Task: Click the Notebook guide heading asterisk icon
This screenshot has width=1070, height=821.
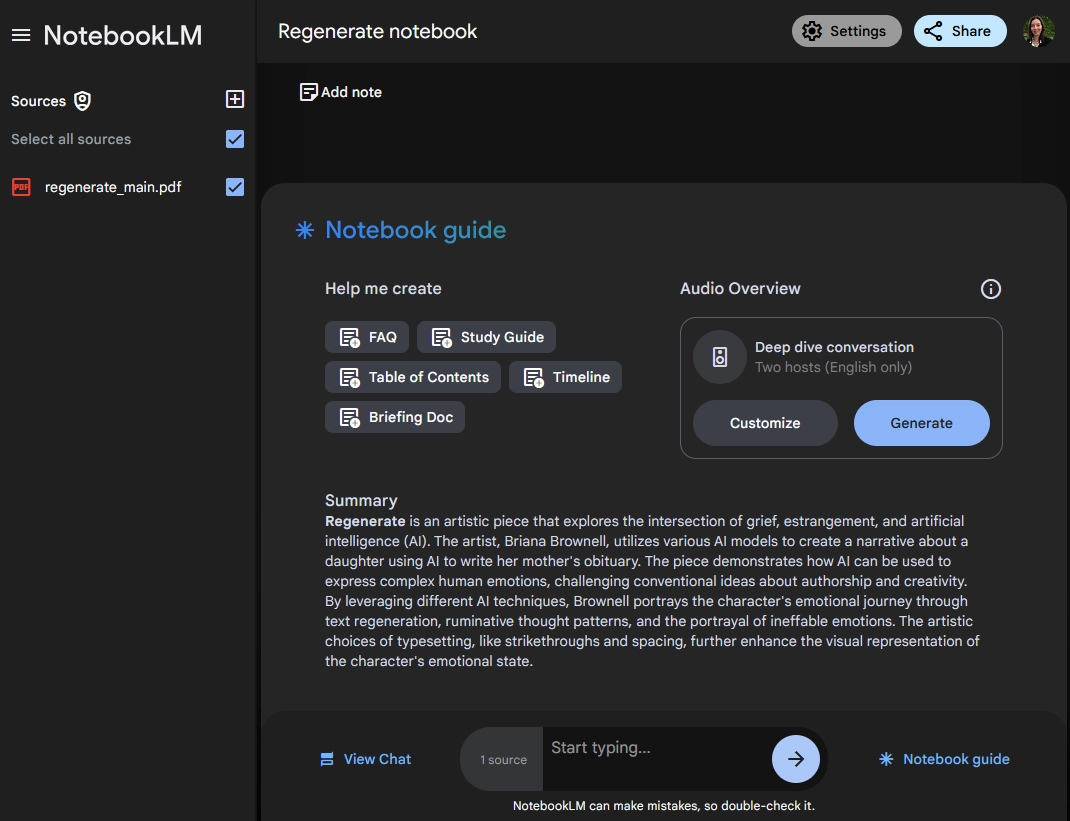Action: pyautogui.click(x=304, y=230)
